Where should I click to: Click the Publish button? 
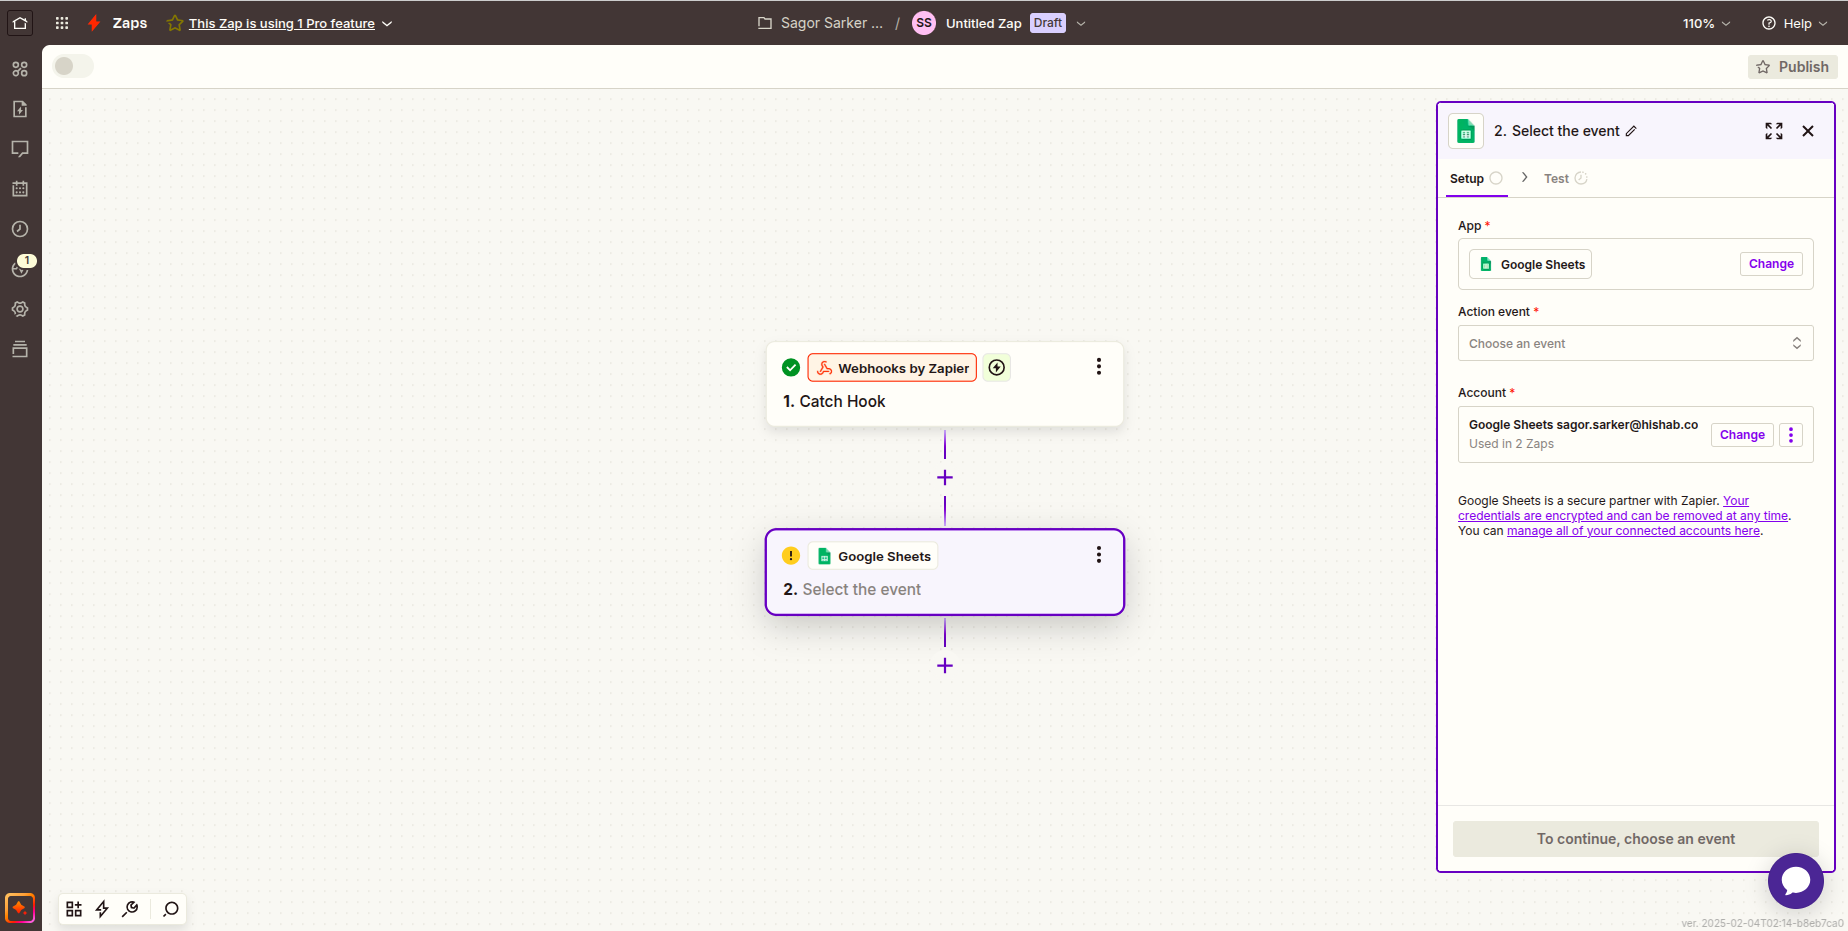tap(1793, 67)
